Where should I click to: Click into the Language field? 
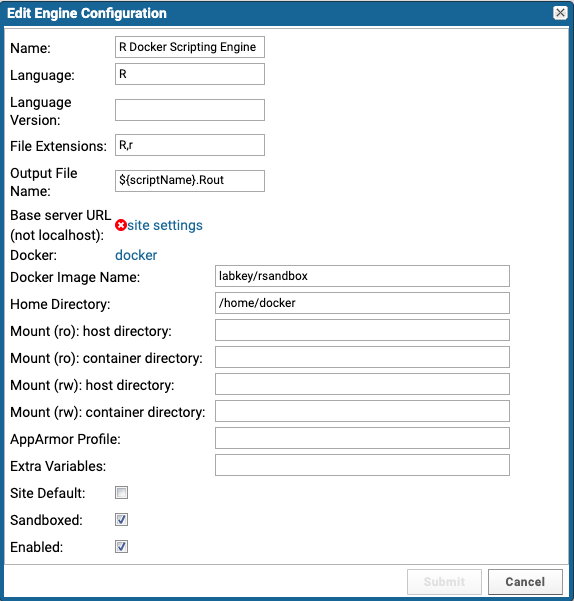click(190, 74)
